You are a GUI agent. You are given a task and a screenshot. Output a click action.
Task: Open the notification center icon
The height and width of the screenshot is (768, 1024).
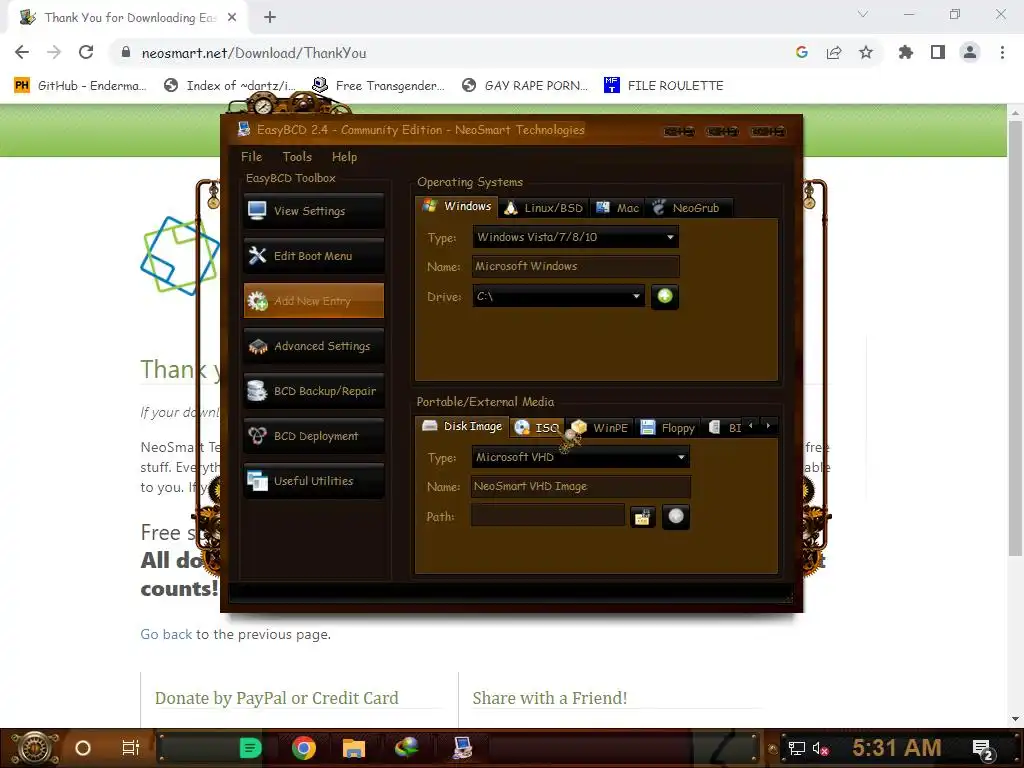tap(983, 749)
